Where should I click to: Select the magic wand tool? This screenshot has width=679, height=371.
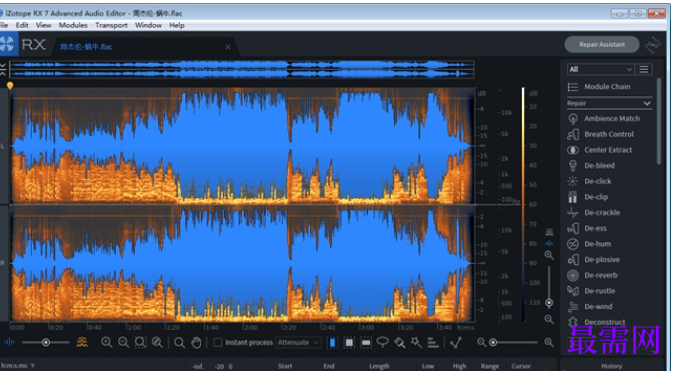coord(416,342)
